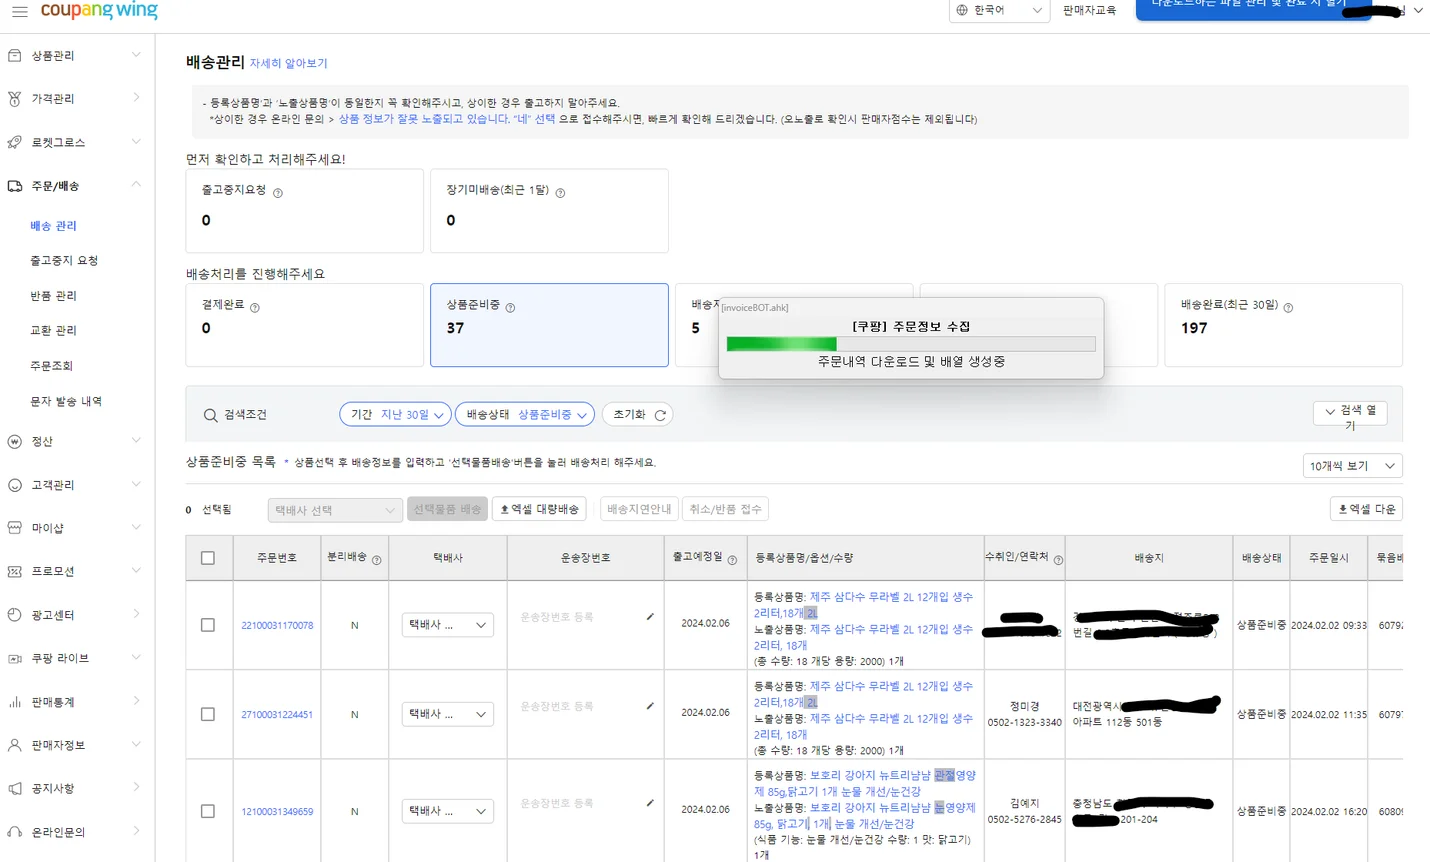Image resolution: width=1430 pixels, height=862 pixels.
Task: Open the 기간 지난 30일 filter dropdown
Action: tap(395, 414)
